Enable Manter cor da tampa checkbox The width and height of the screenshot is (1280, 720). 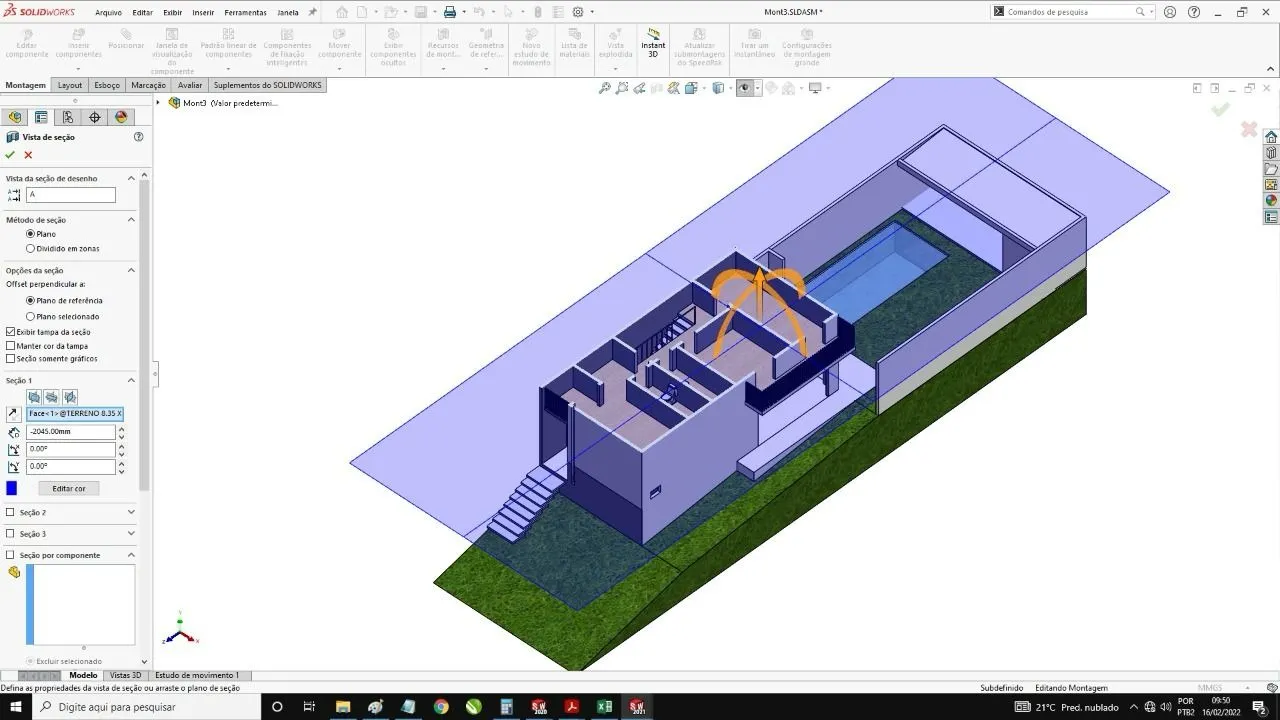click(11, 346)
